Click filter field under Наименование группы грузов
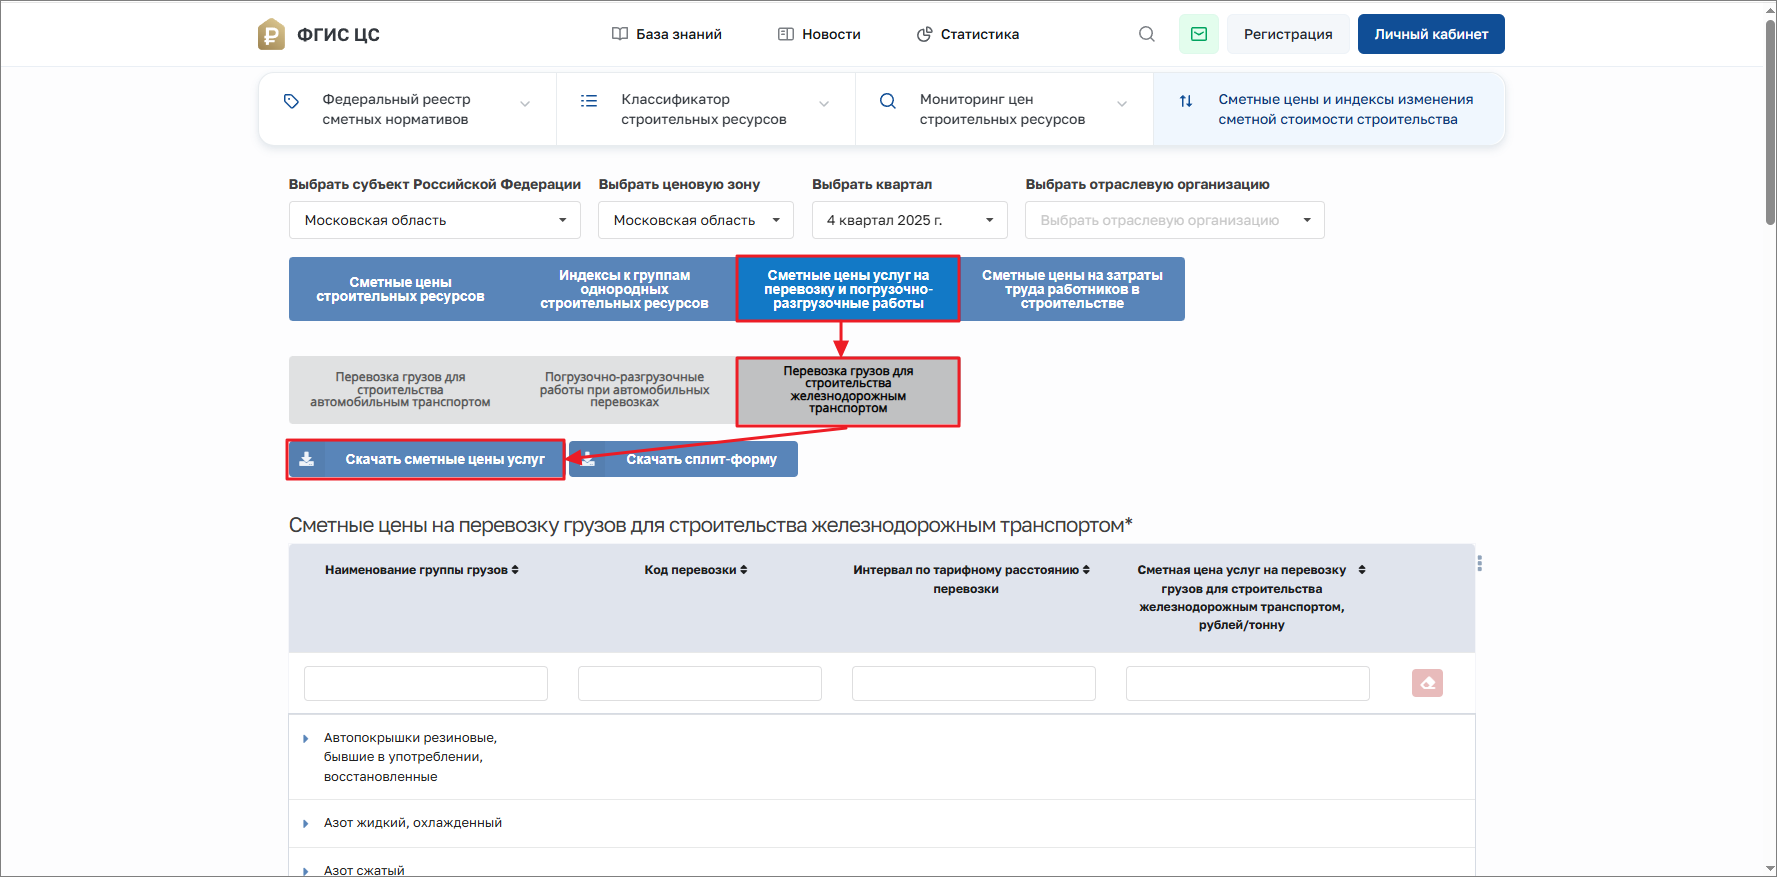 pos(426,683)
